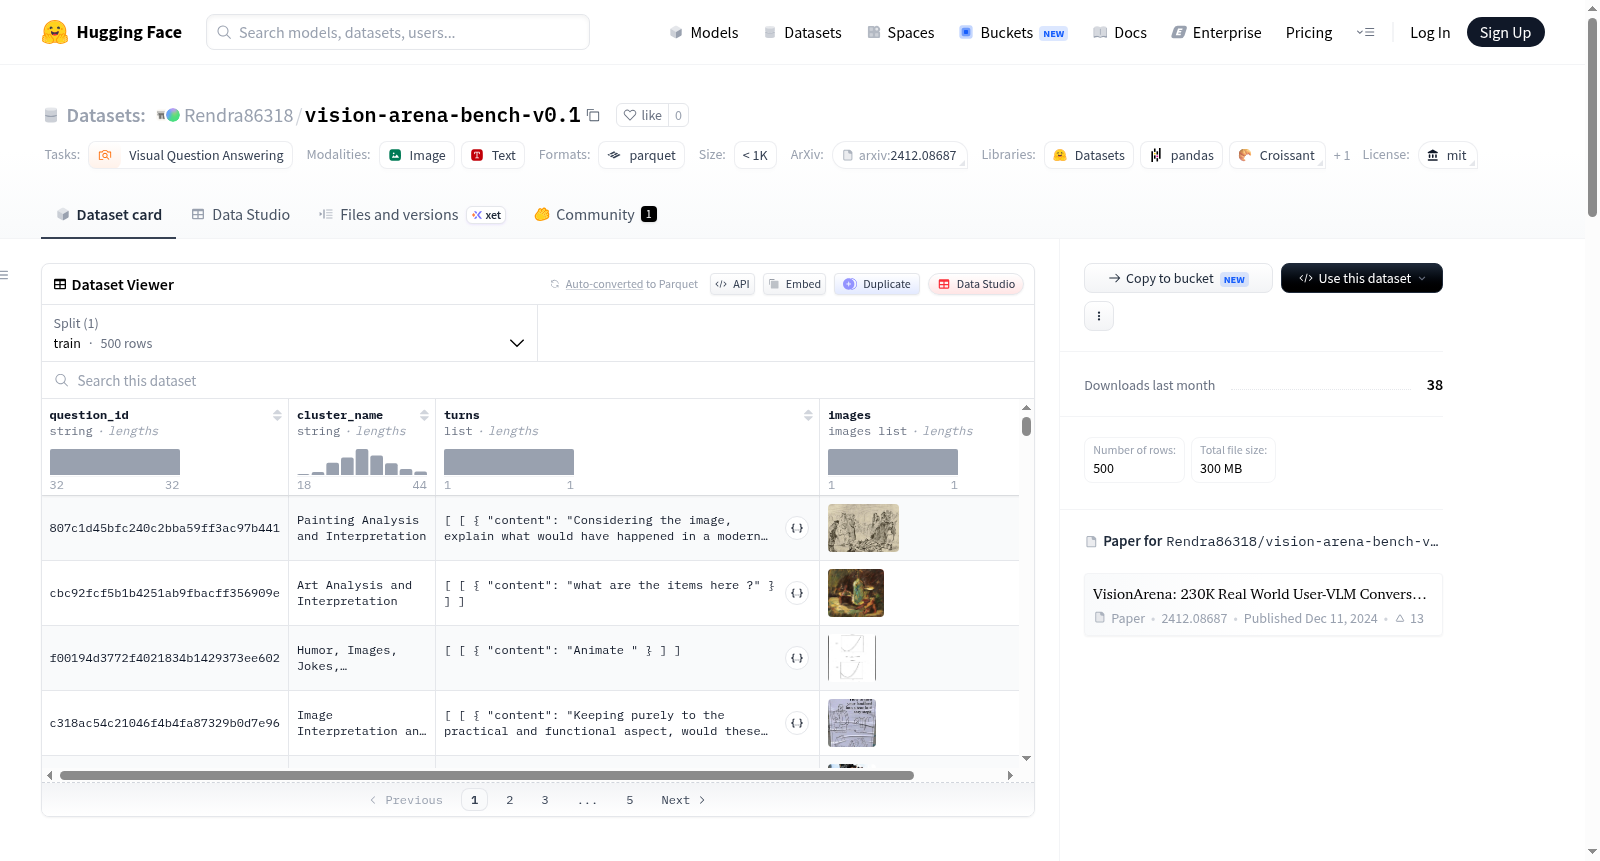Expand the left sidebar hamburger icon
This screenshot has width=1600, height=861.
(x=4, y=275)
